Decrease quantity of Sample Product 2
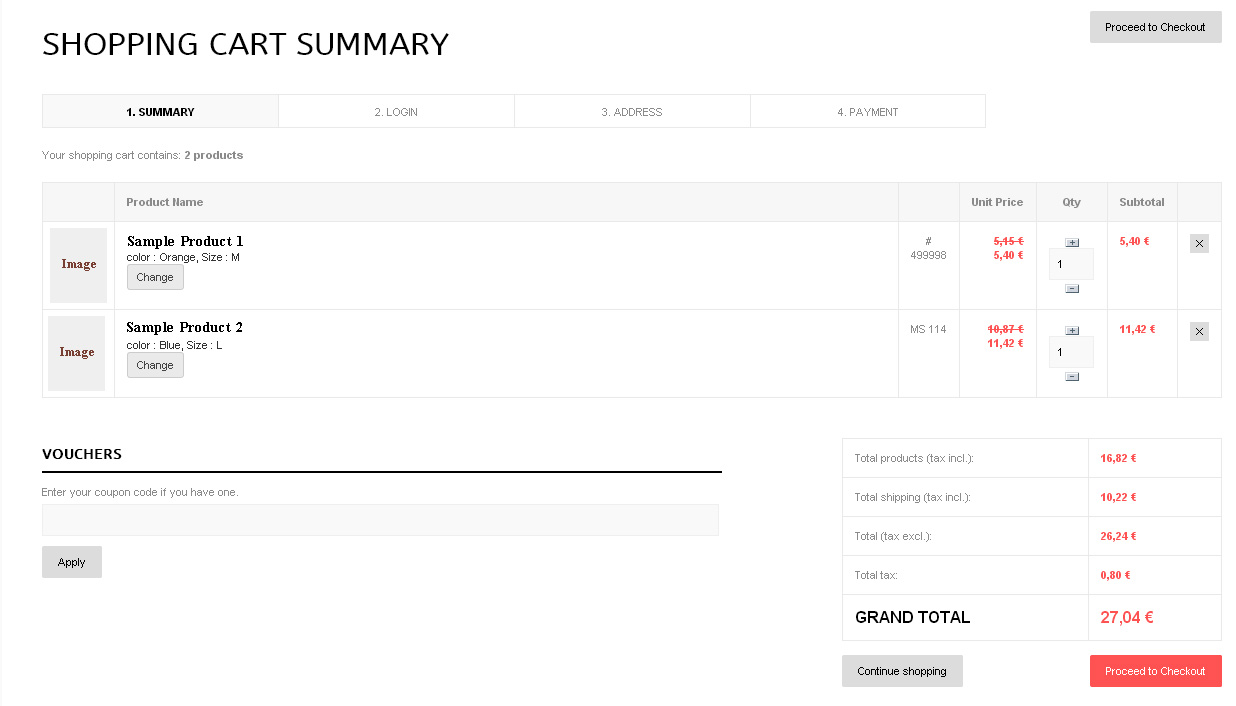 [1072, 376]
